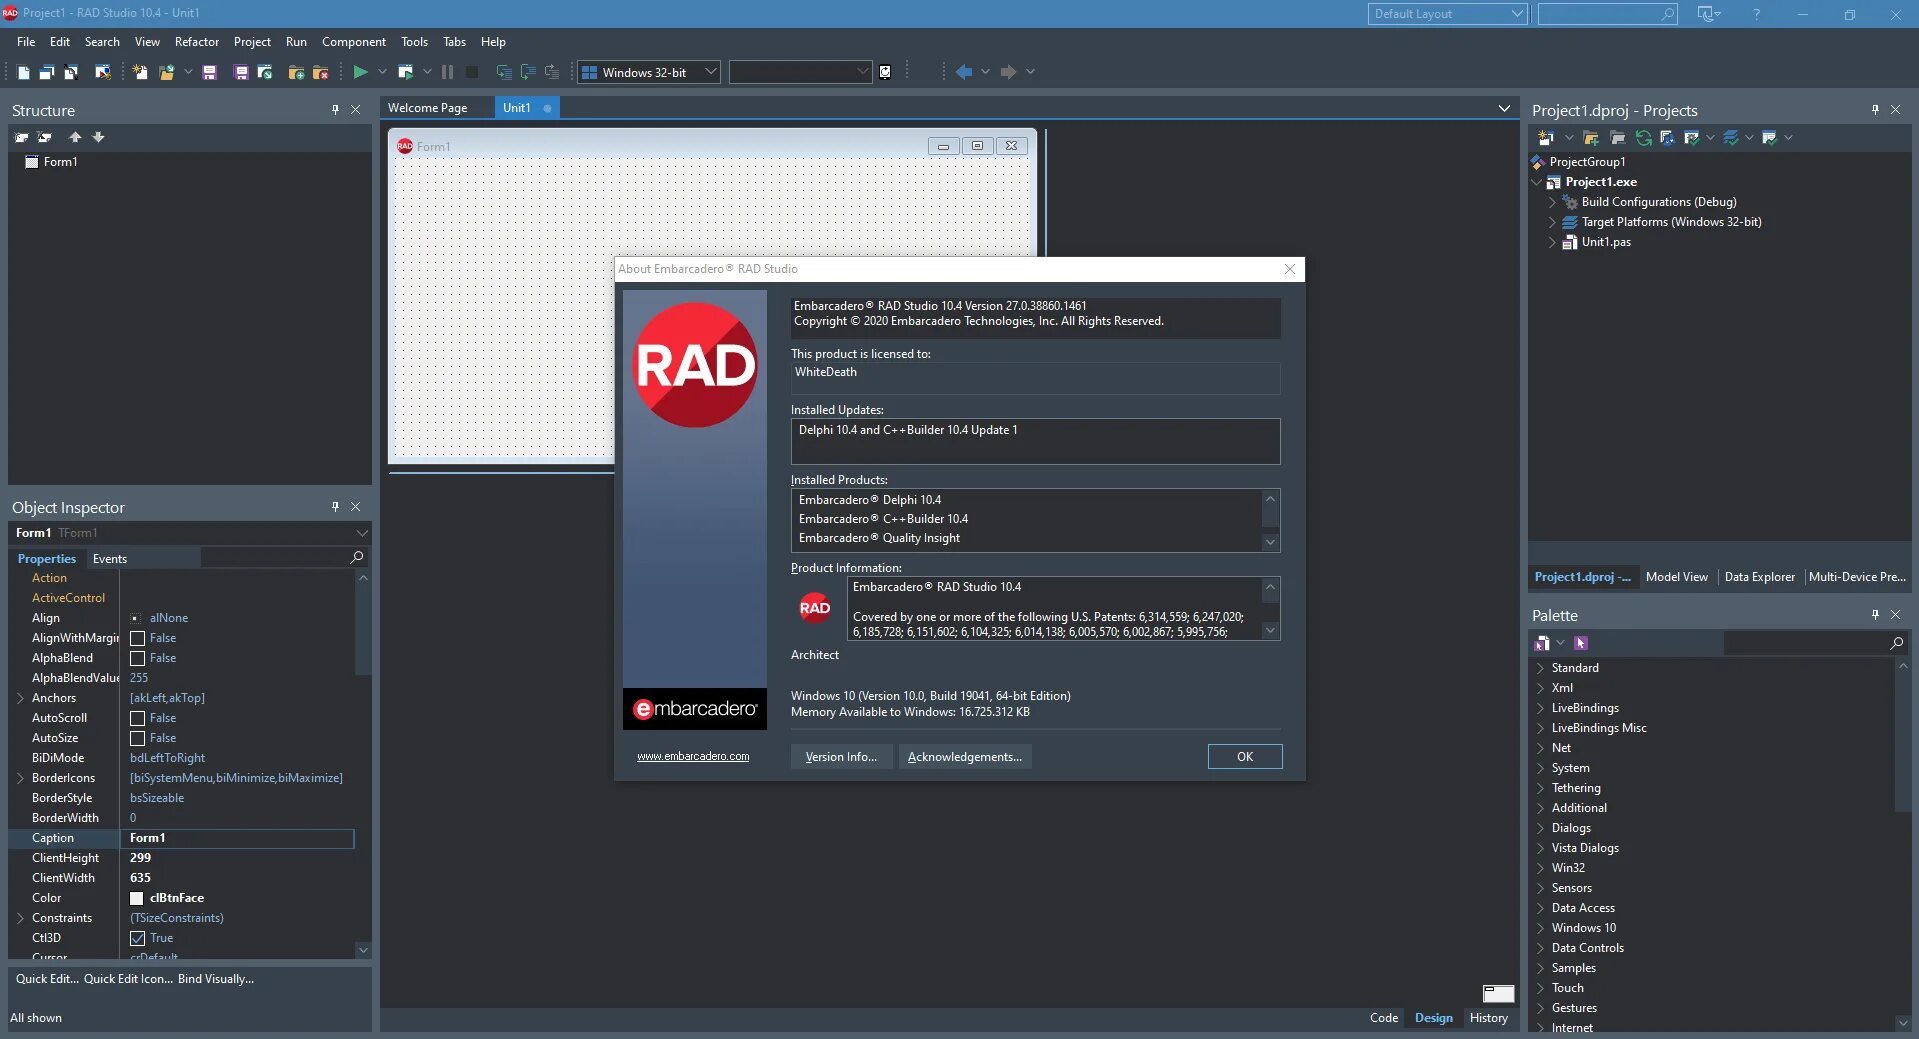Select Form1 in the Structure tree
The height and width of the screenshot is (1039, 1919).
click(60, 162)
